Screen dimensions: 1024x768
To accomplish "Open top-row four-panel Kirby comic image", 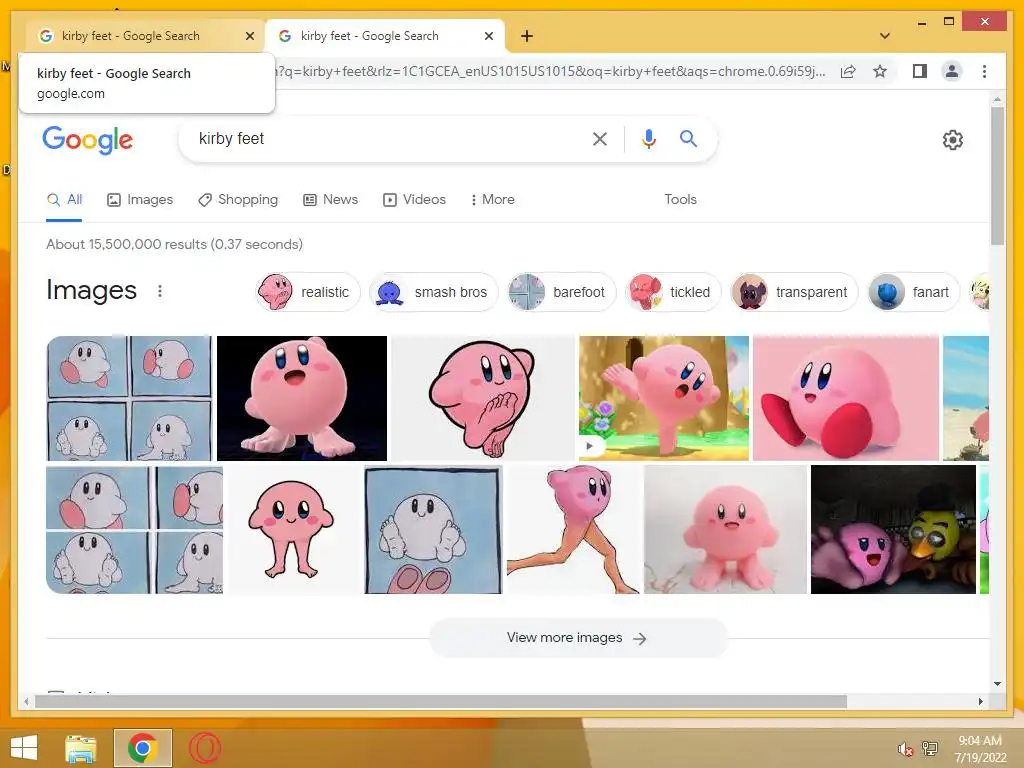I will [129, 398].
